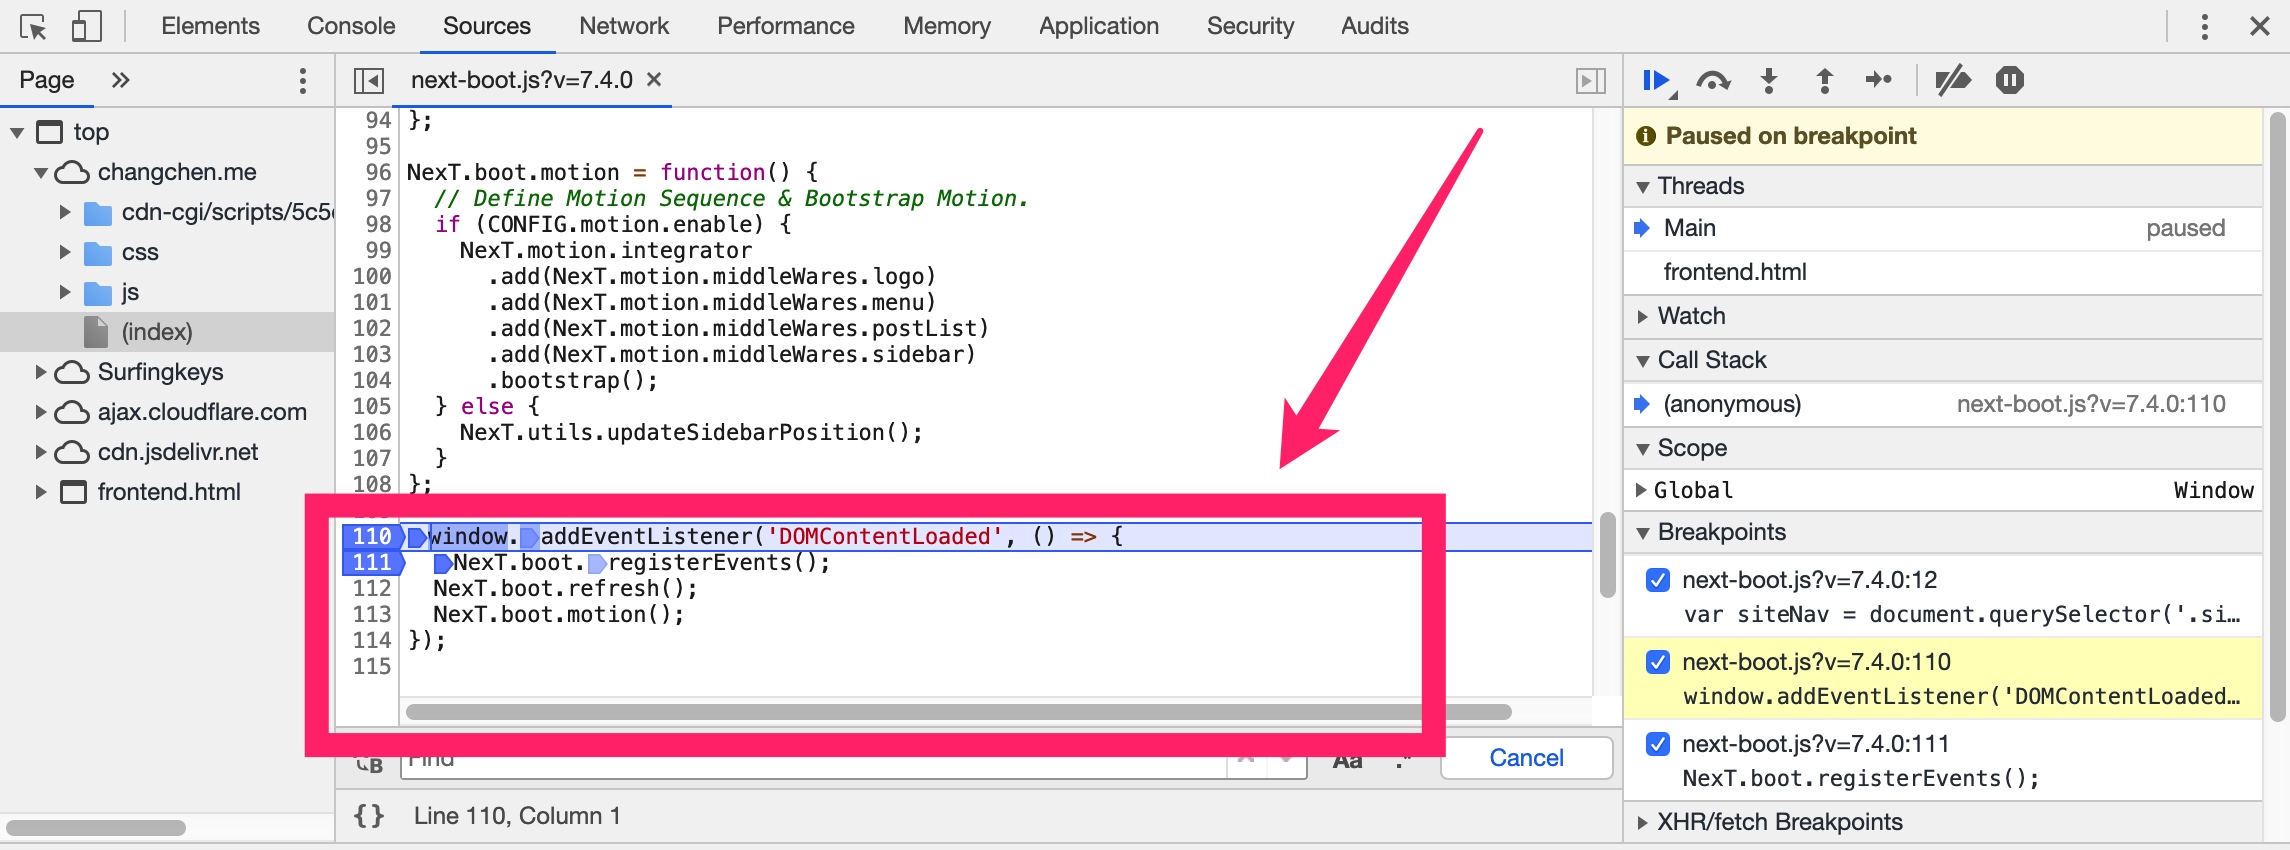2290x850 pixels.
Task: Expand the Surfingkeys tree node
Action: coord(41,372)
